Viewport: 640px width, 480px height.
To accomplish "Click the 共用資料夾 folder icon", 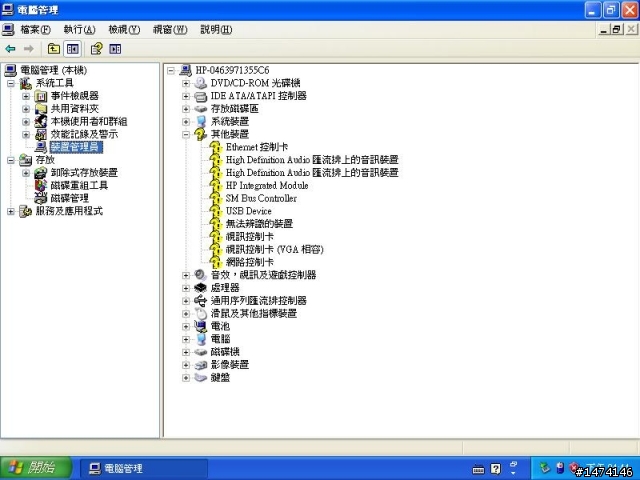I will 41,109.
